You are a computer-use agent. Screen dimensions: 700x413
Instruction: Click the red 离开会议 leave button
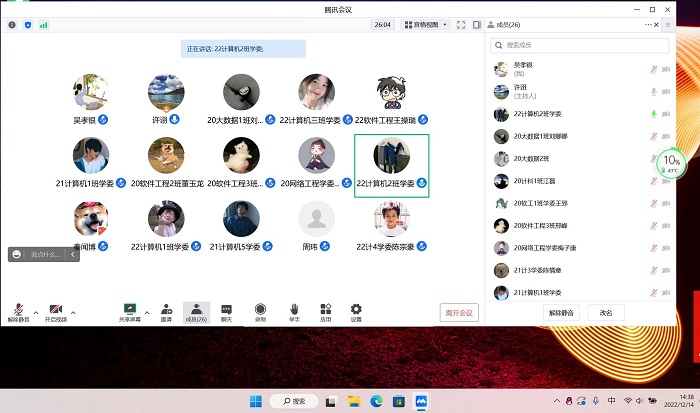[459, 312]
